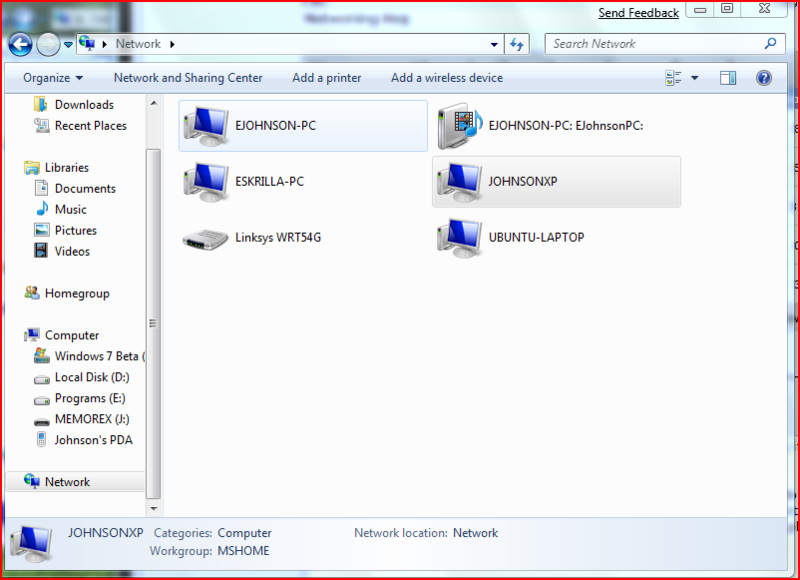Open Network and Sharing Center

tap(188, 78)
